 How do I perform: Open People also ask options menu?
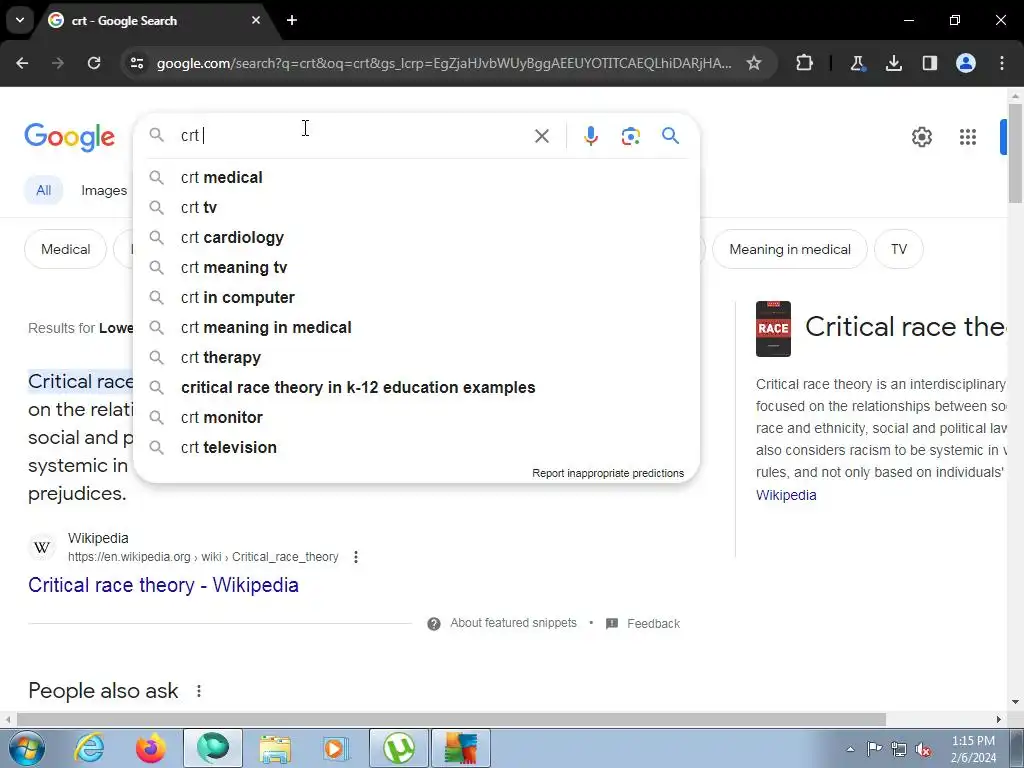coord(199,690)
